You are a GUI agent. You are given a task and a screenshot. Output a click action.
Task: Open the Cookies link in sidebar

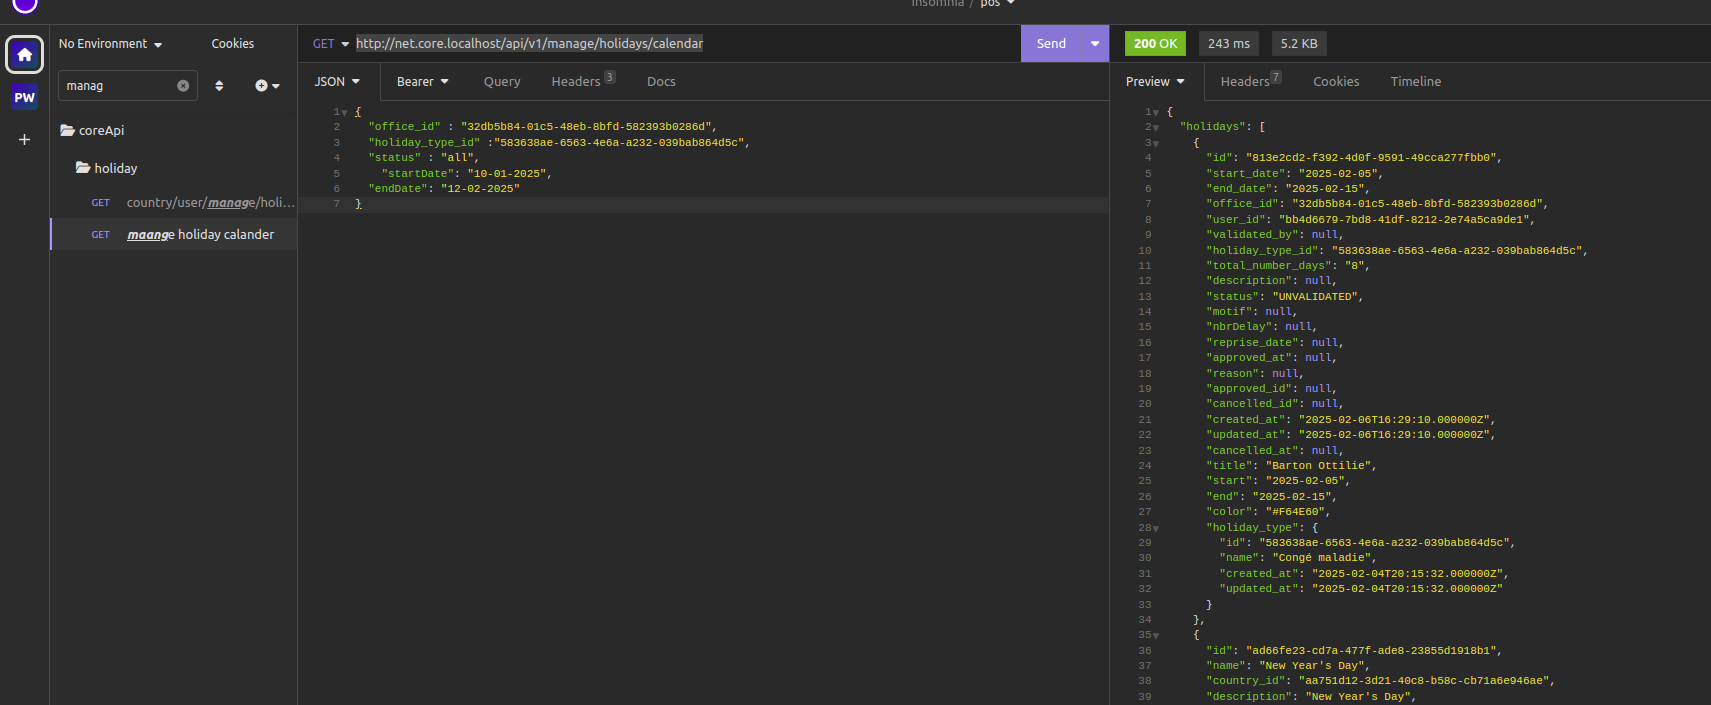coord(232,44)
